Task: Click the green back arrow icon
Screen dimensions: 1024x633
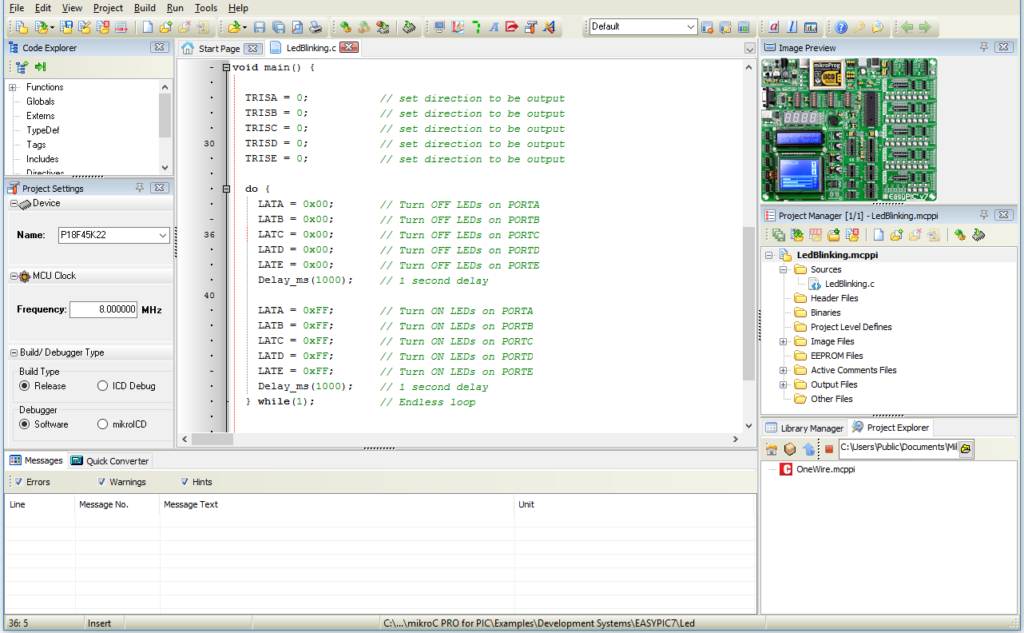Action: coord(906,27)
